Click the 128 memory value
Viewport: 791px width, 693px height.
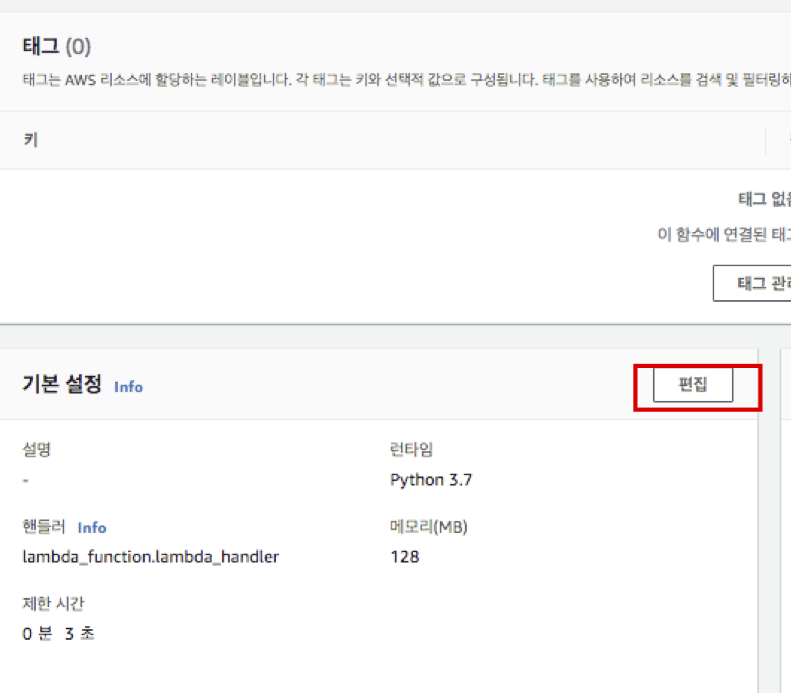point(404,557)
